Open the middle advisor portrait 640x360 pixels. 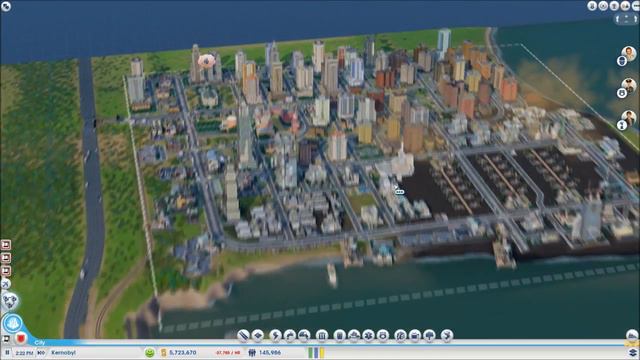[x=629, y=85]
